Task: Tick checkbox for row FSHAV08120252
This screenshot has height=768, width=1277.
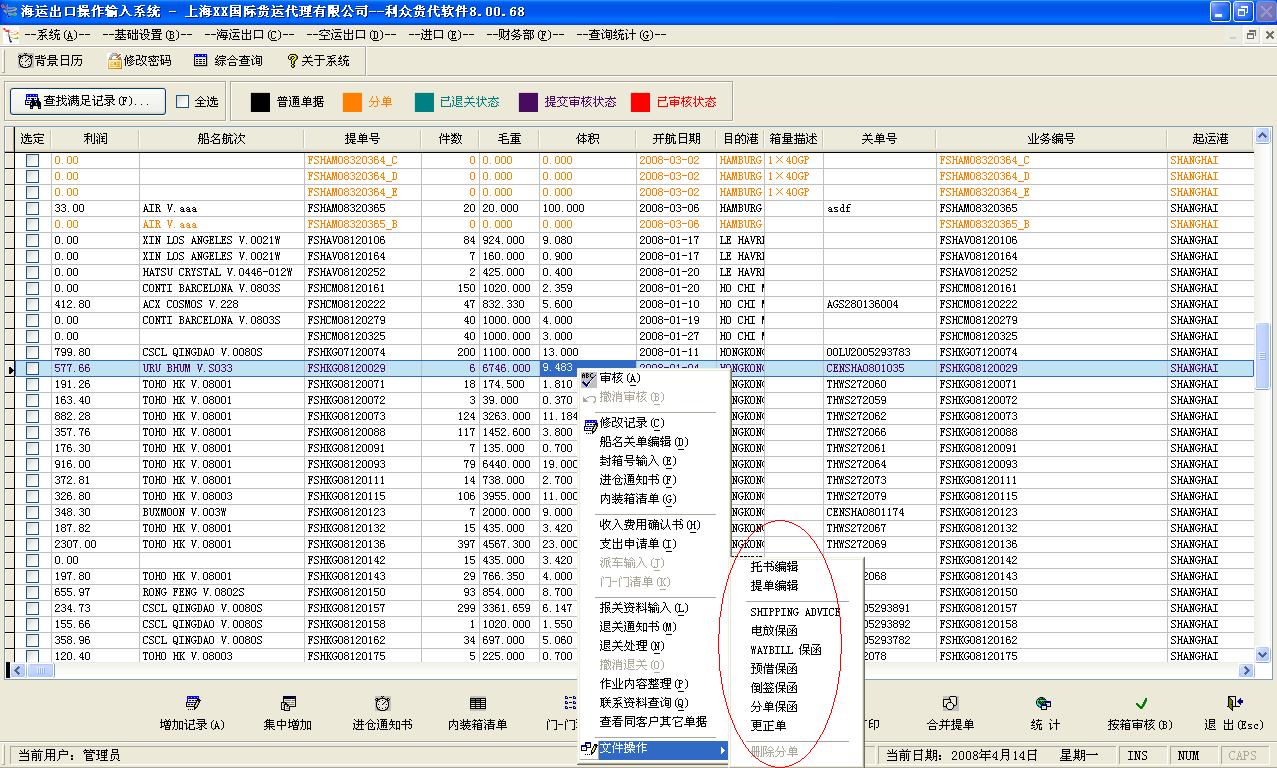Action: tap(32, 272)
